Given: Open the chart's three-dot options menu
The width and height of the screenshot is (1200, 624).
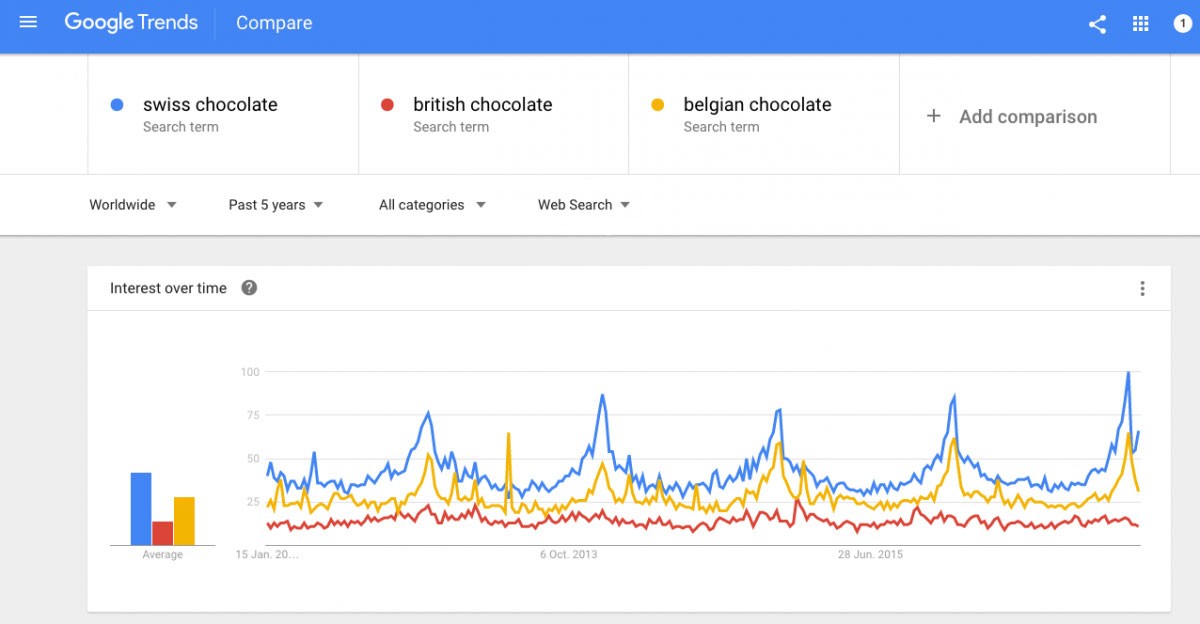Looking at the screenshot, I should click(1142, 289).
